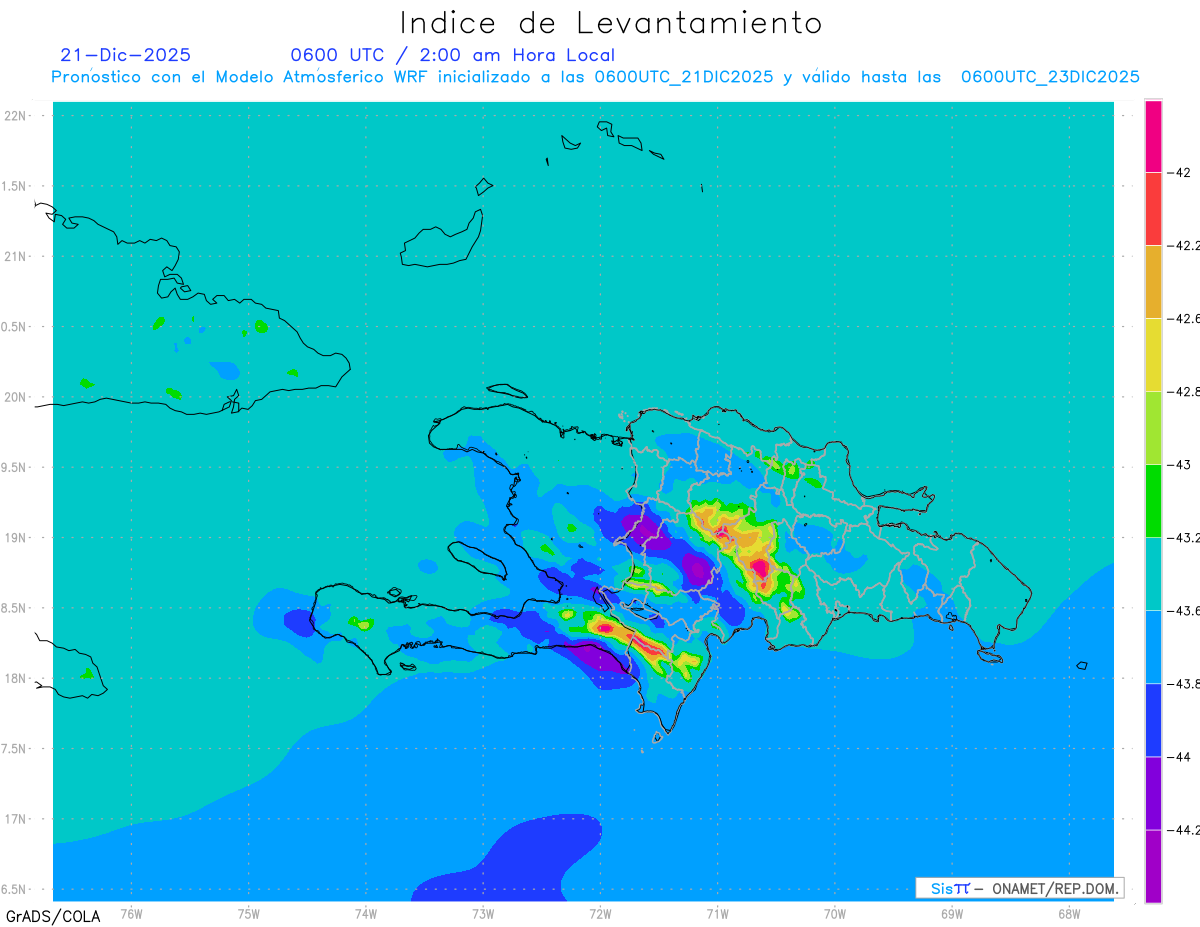Click the '-42.8' colorbar value
This screenshot has width=1200, height=927.
click(1184, 392)
